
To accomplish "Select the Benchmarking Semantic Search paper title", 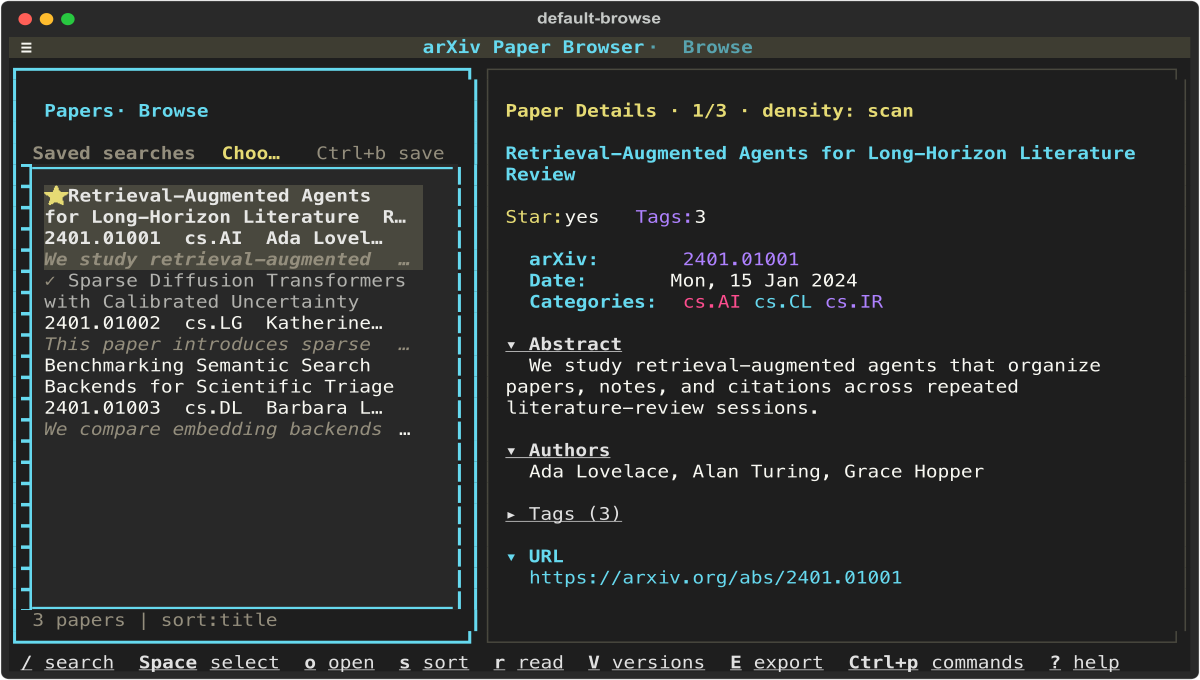I will [x=219, y=376].
